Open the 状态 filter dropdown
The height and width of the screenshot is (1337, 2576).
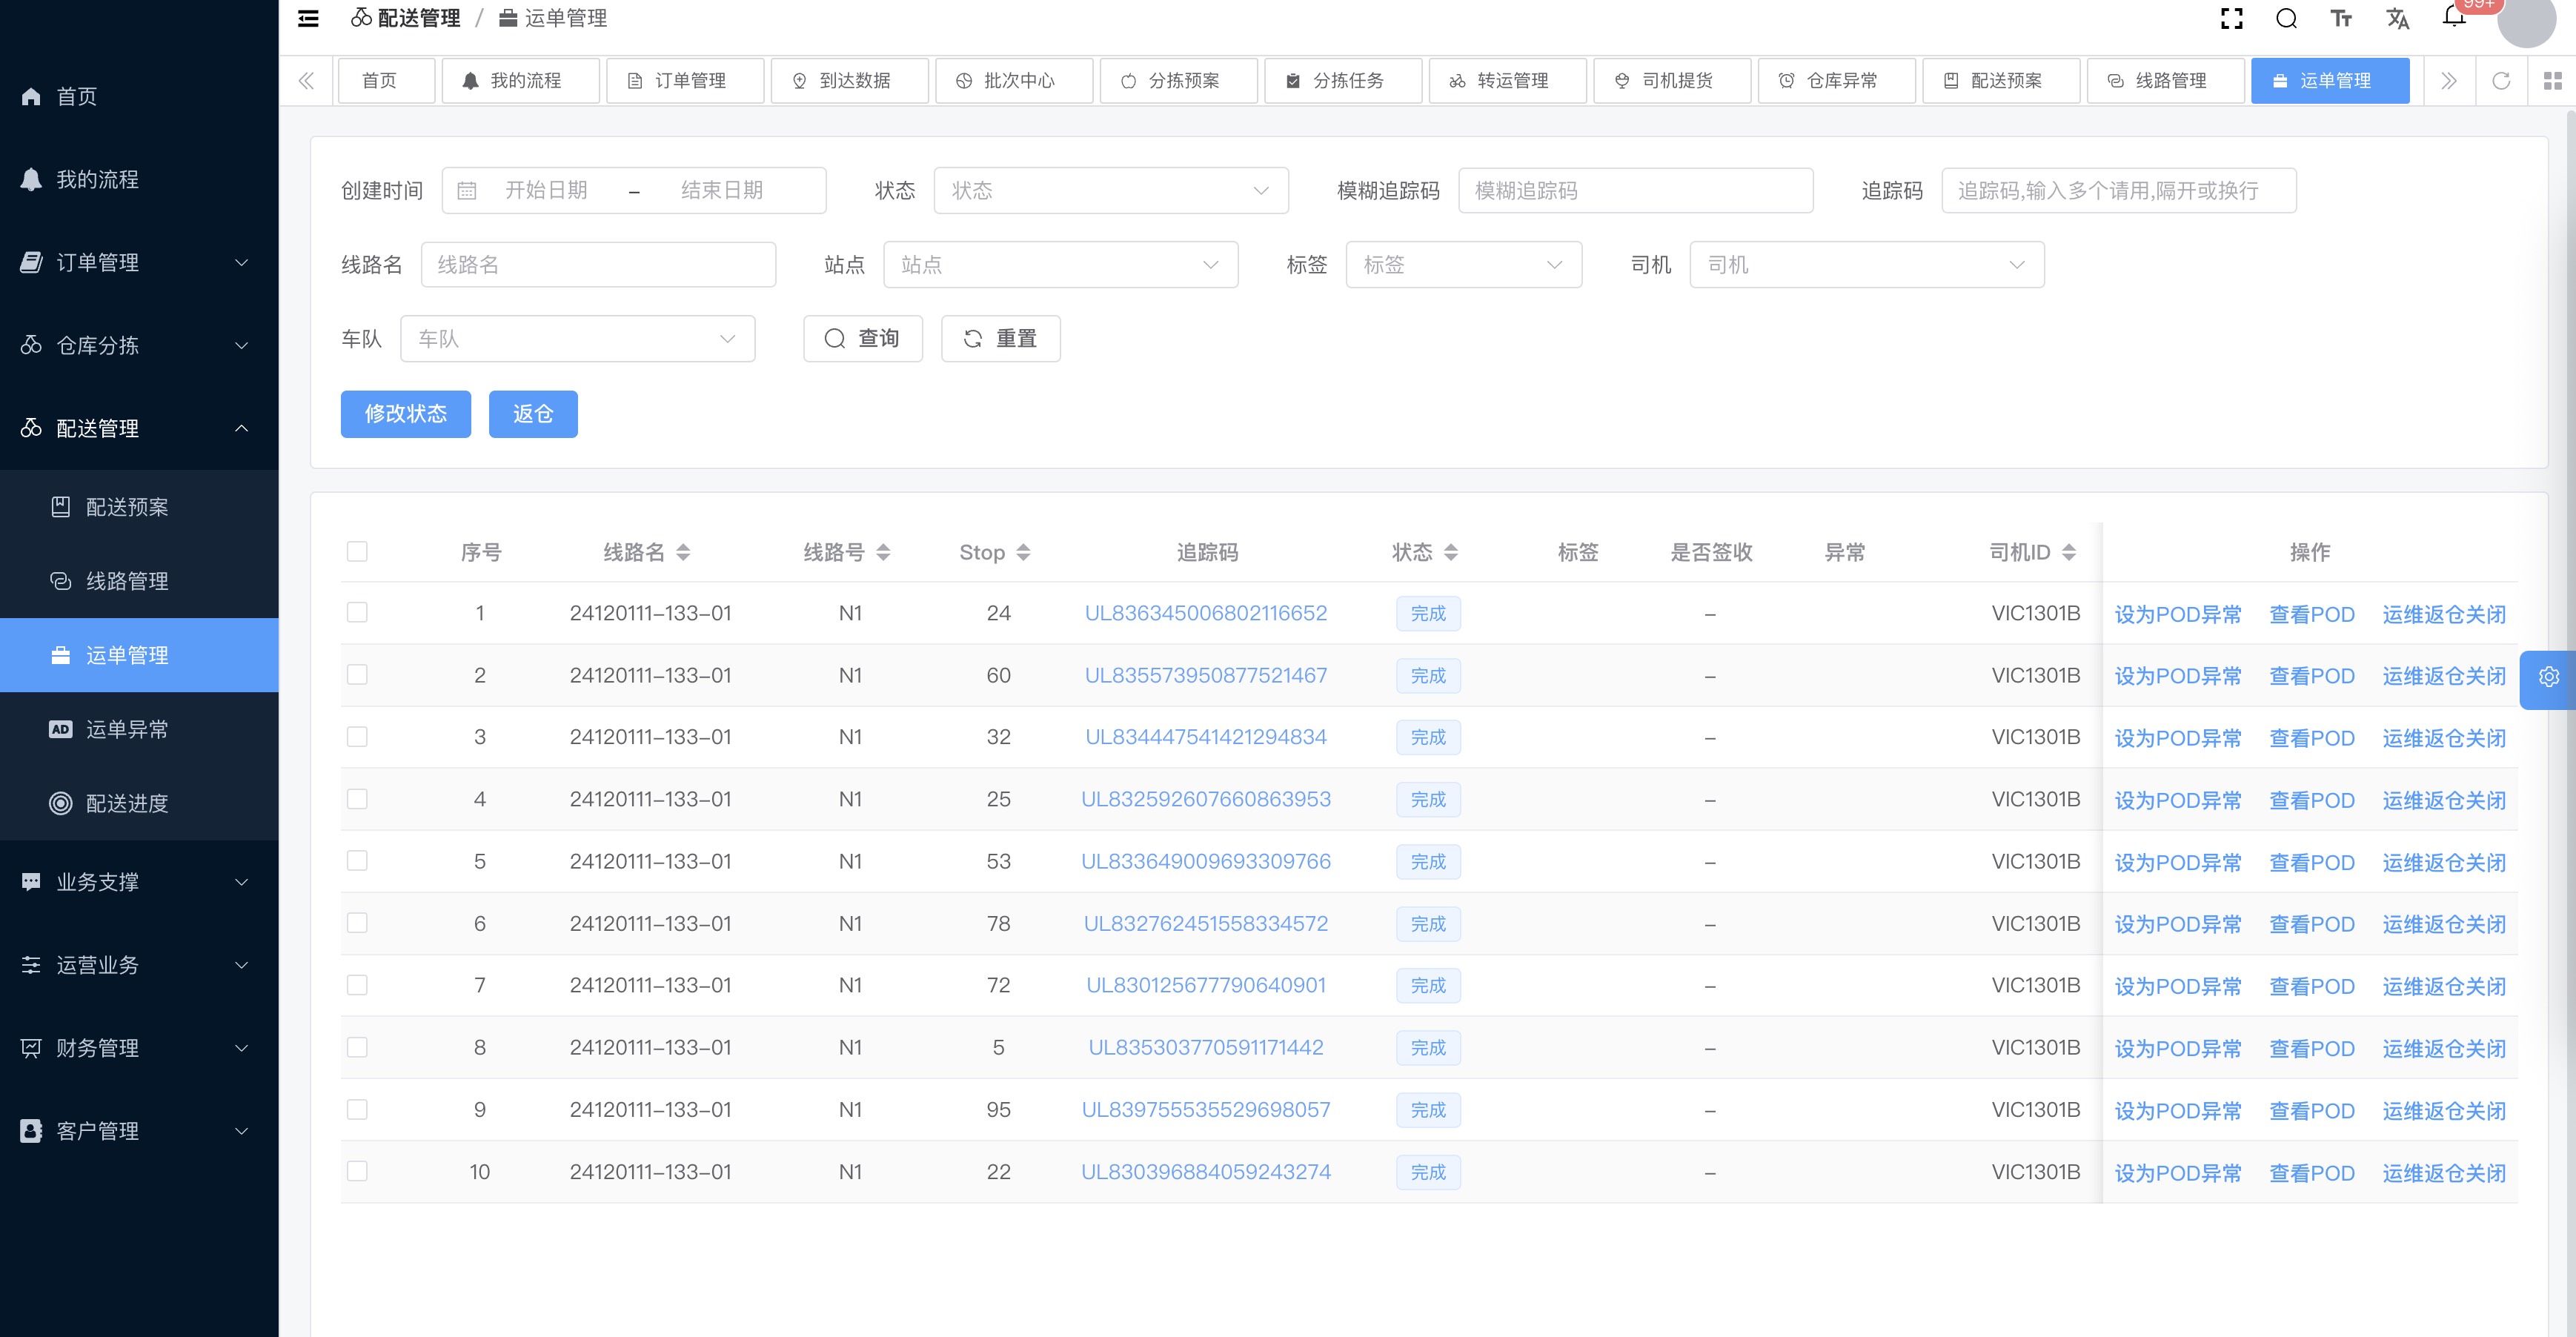[1110, 191]
